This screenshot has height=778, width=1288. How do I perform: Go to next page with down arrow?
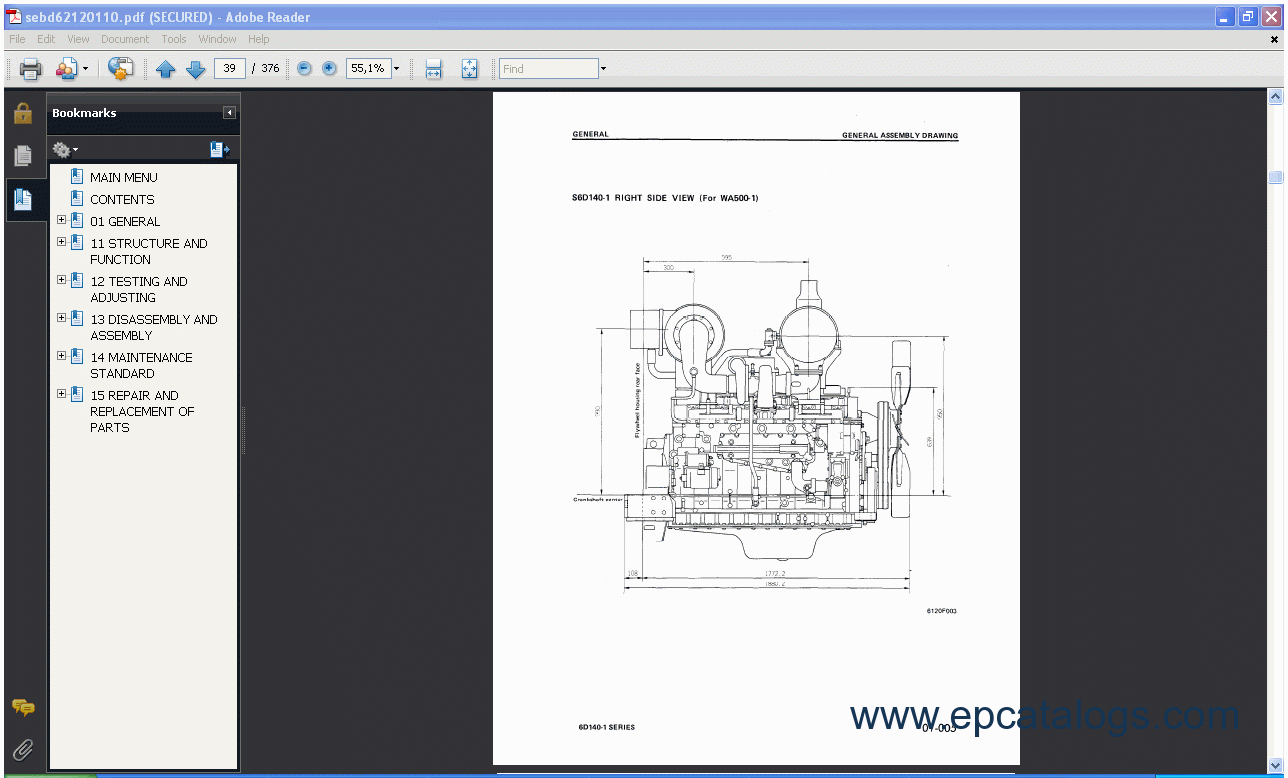click(196, 69)
